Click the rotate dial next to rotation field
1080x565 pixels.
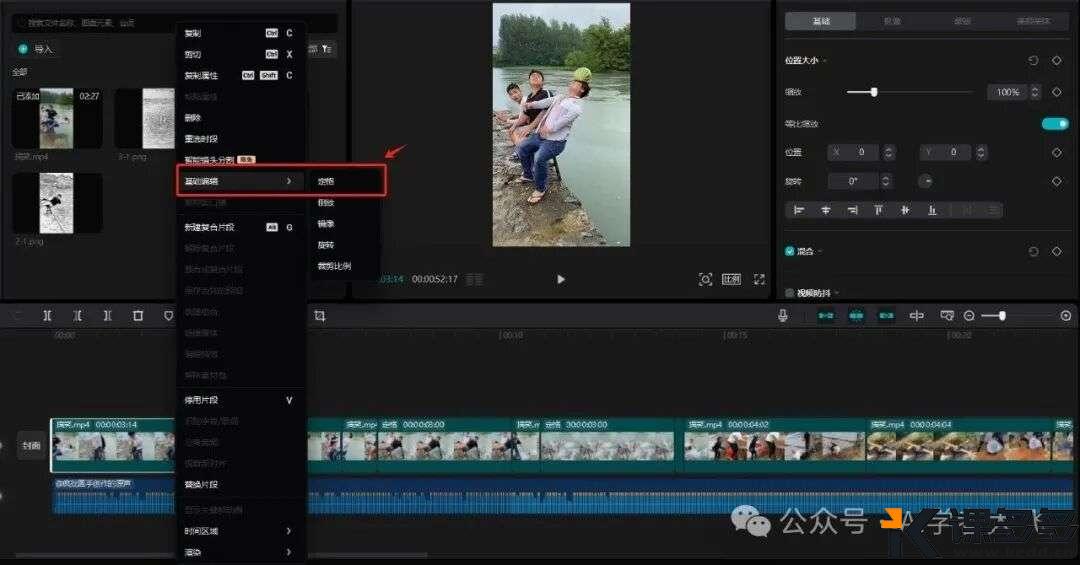coord(925,181)
